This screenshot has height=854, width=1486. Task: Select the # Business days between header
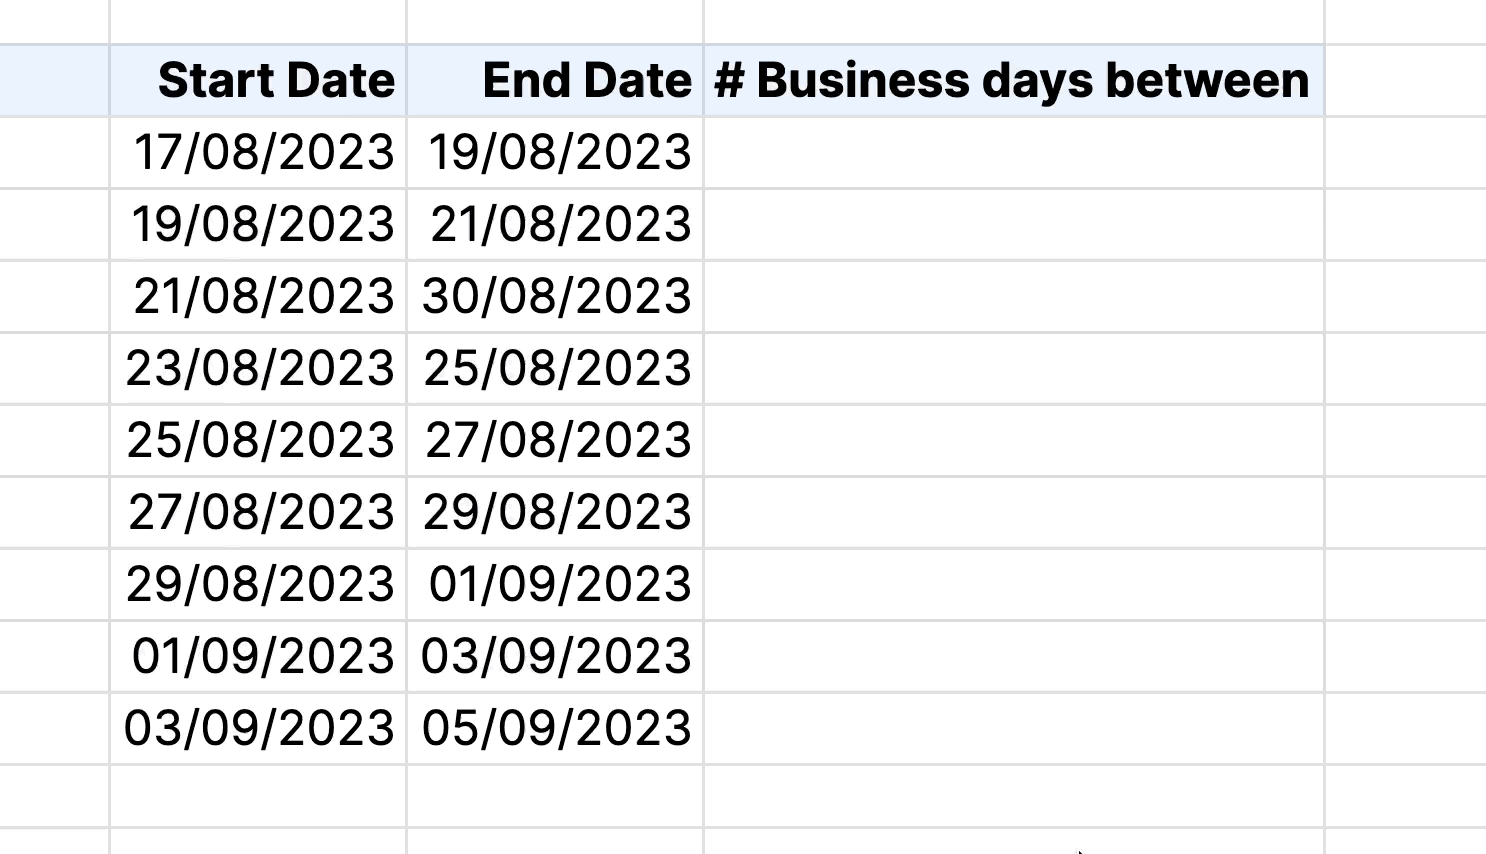pos(1014,81)
